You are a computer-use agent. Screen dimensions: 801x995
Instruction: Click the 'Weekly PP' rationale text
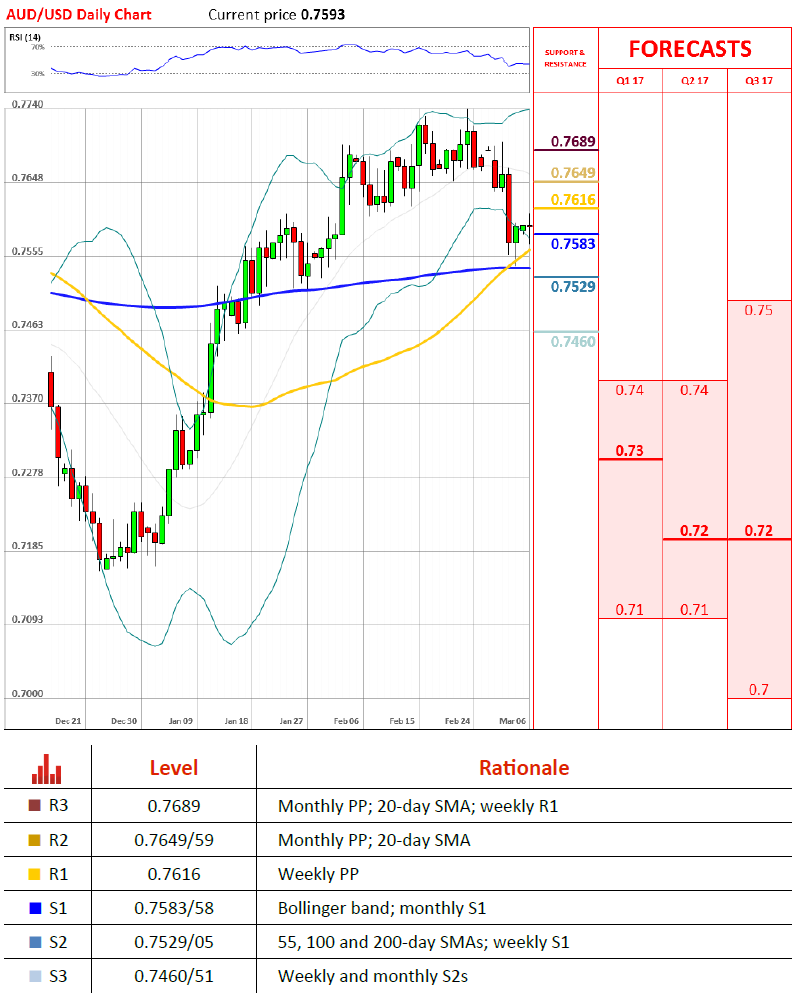click(x=319, y=874)
